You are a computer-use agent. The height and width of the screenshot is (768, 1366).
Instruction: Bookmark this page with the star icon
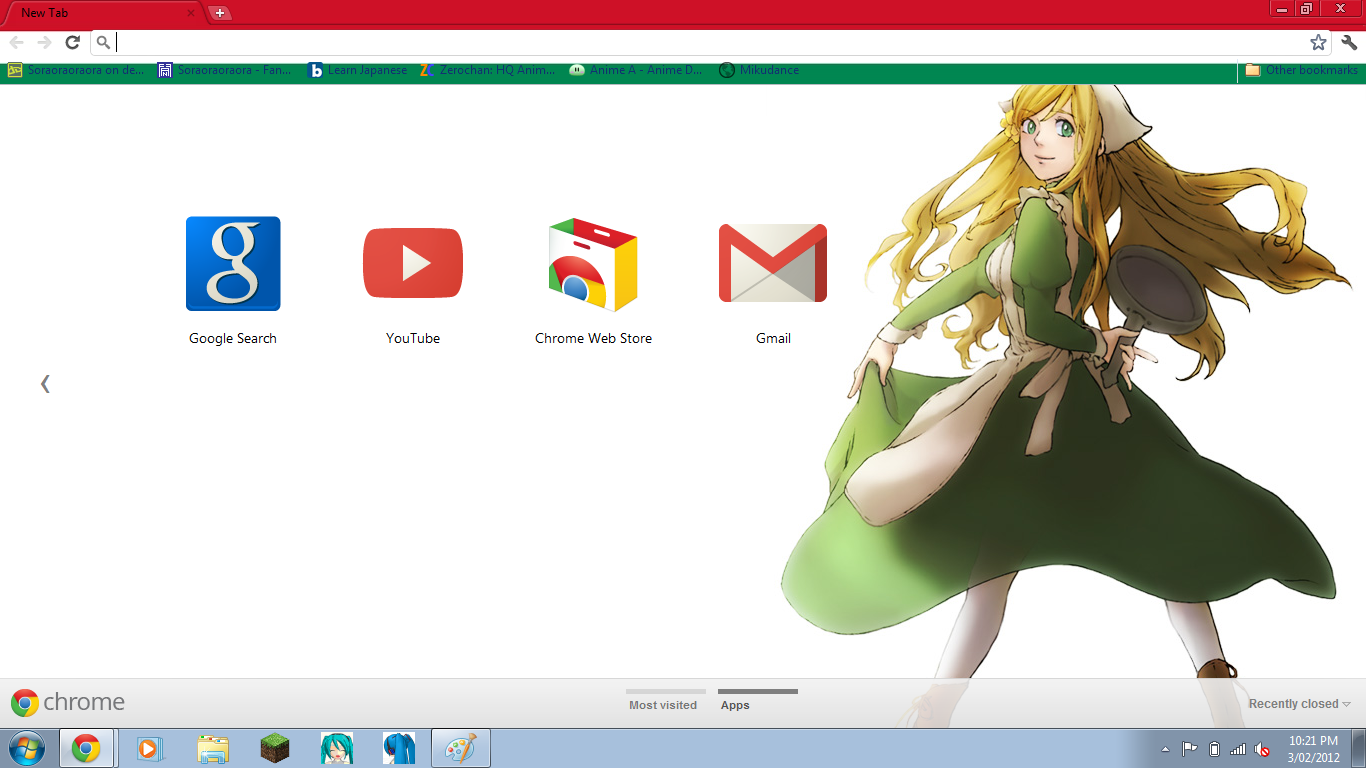click(x=1318, y=42)
